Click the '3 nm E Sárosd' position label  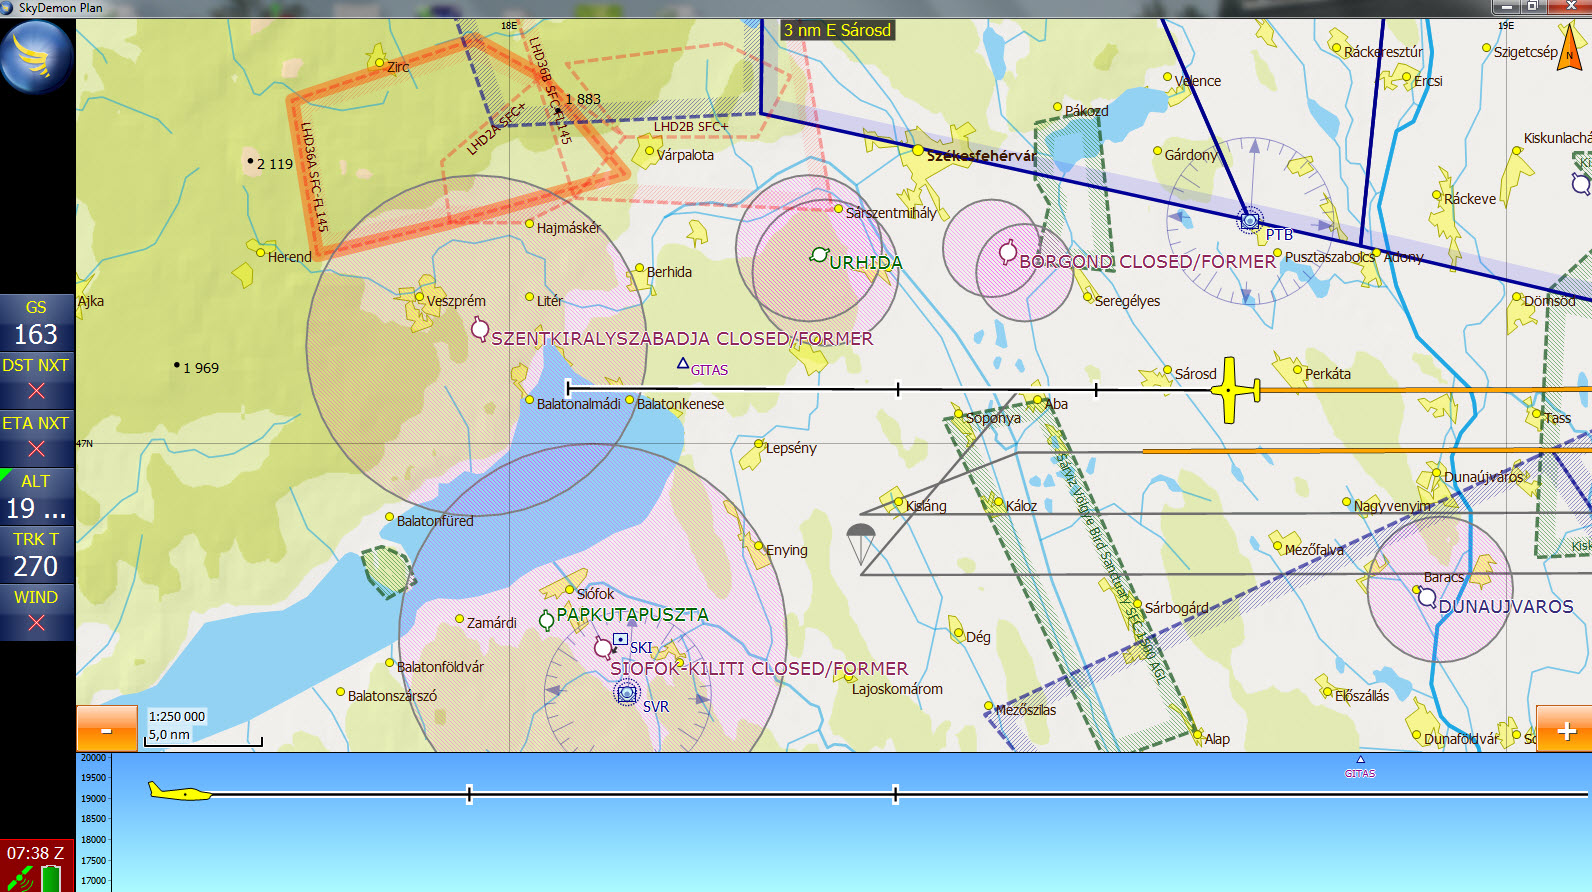point(837,30)
